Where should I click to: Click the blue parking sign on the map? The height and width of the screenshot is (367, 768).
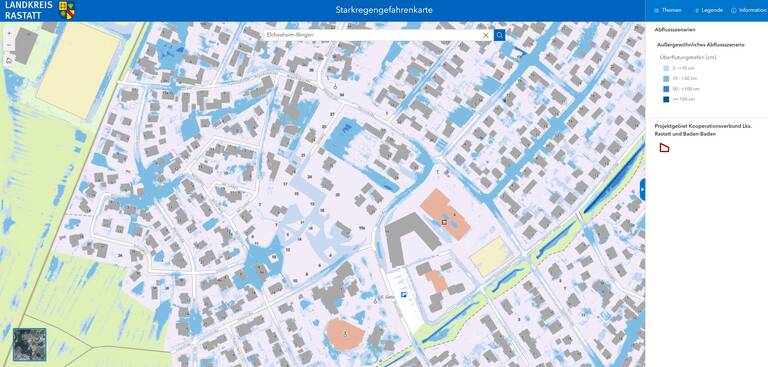pos(404,294)
